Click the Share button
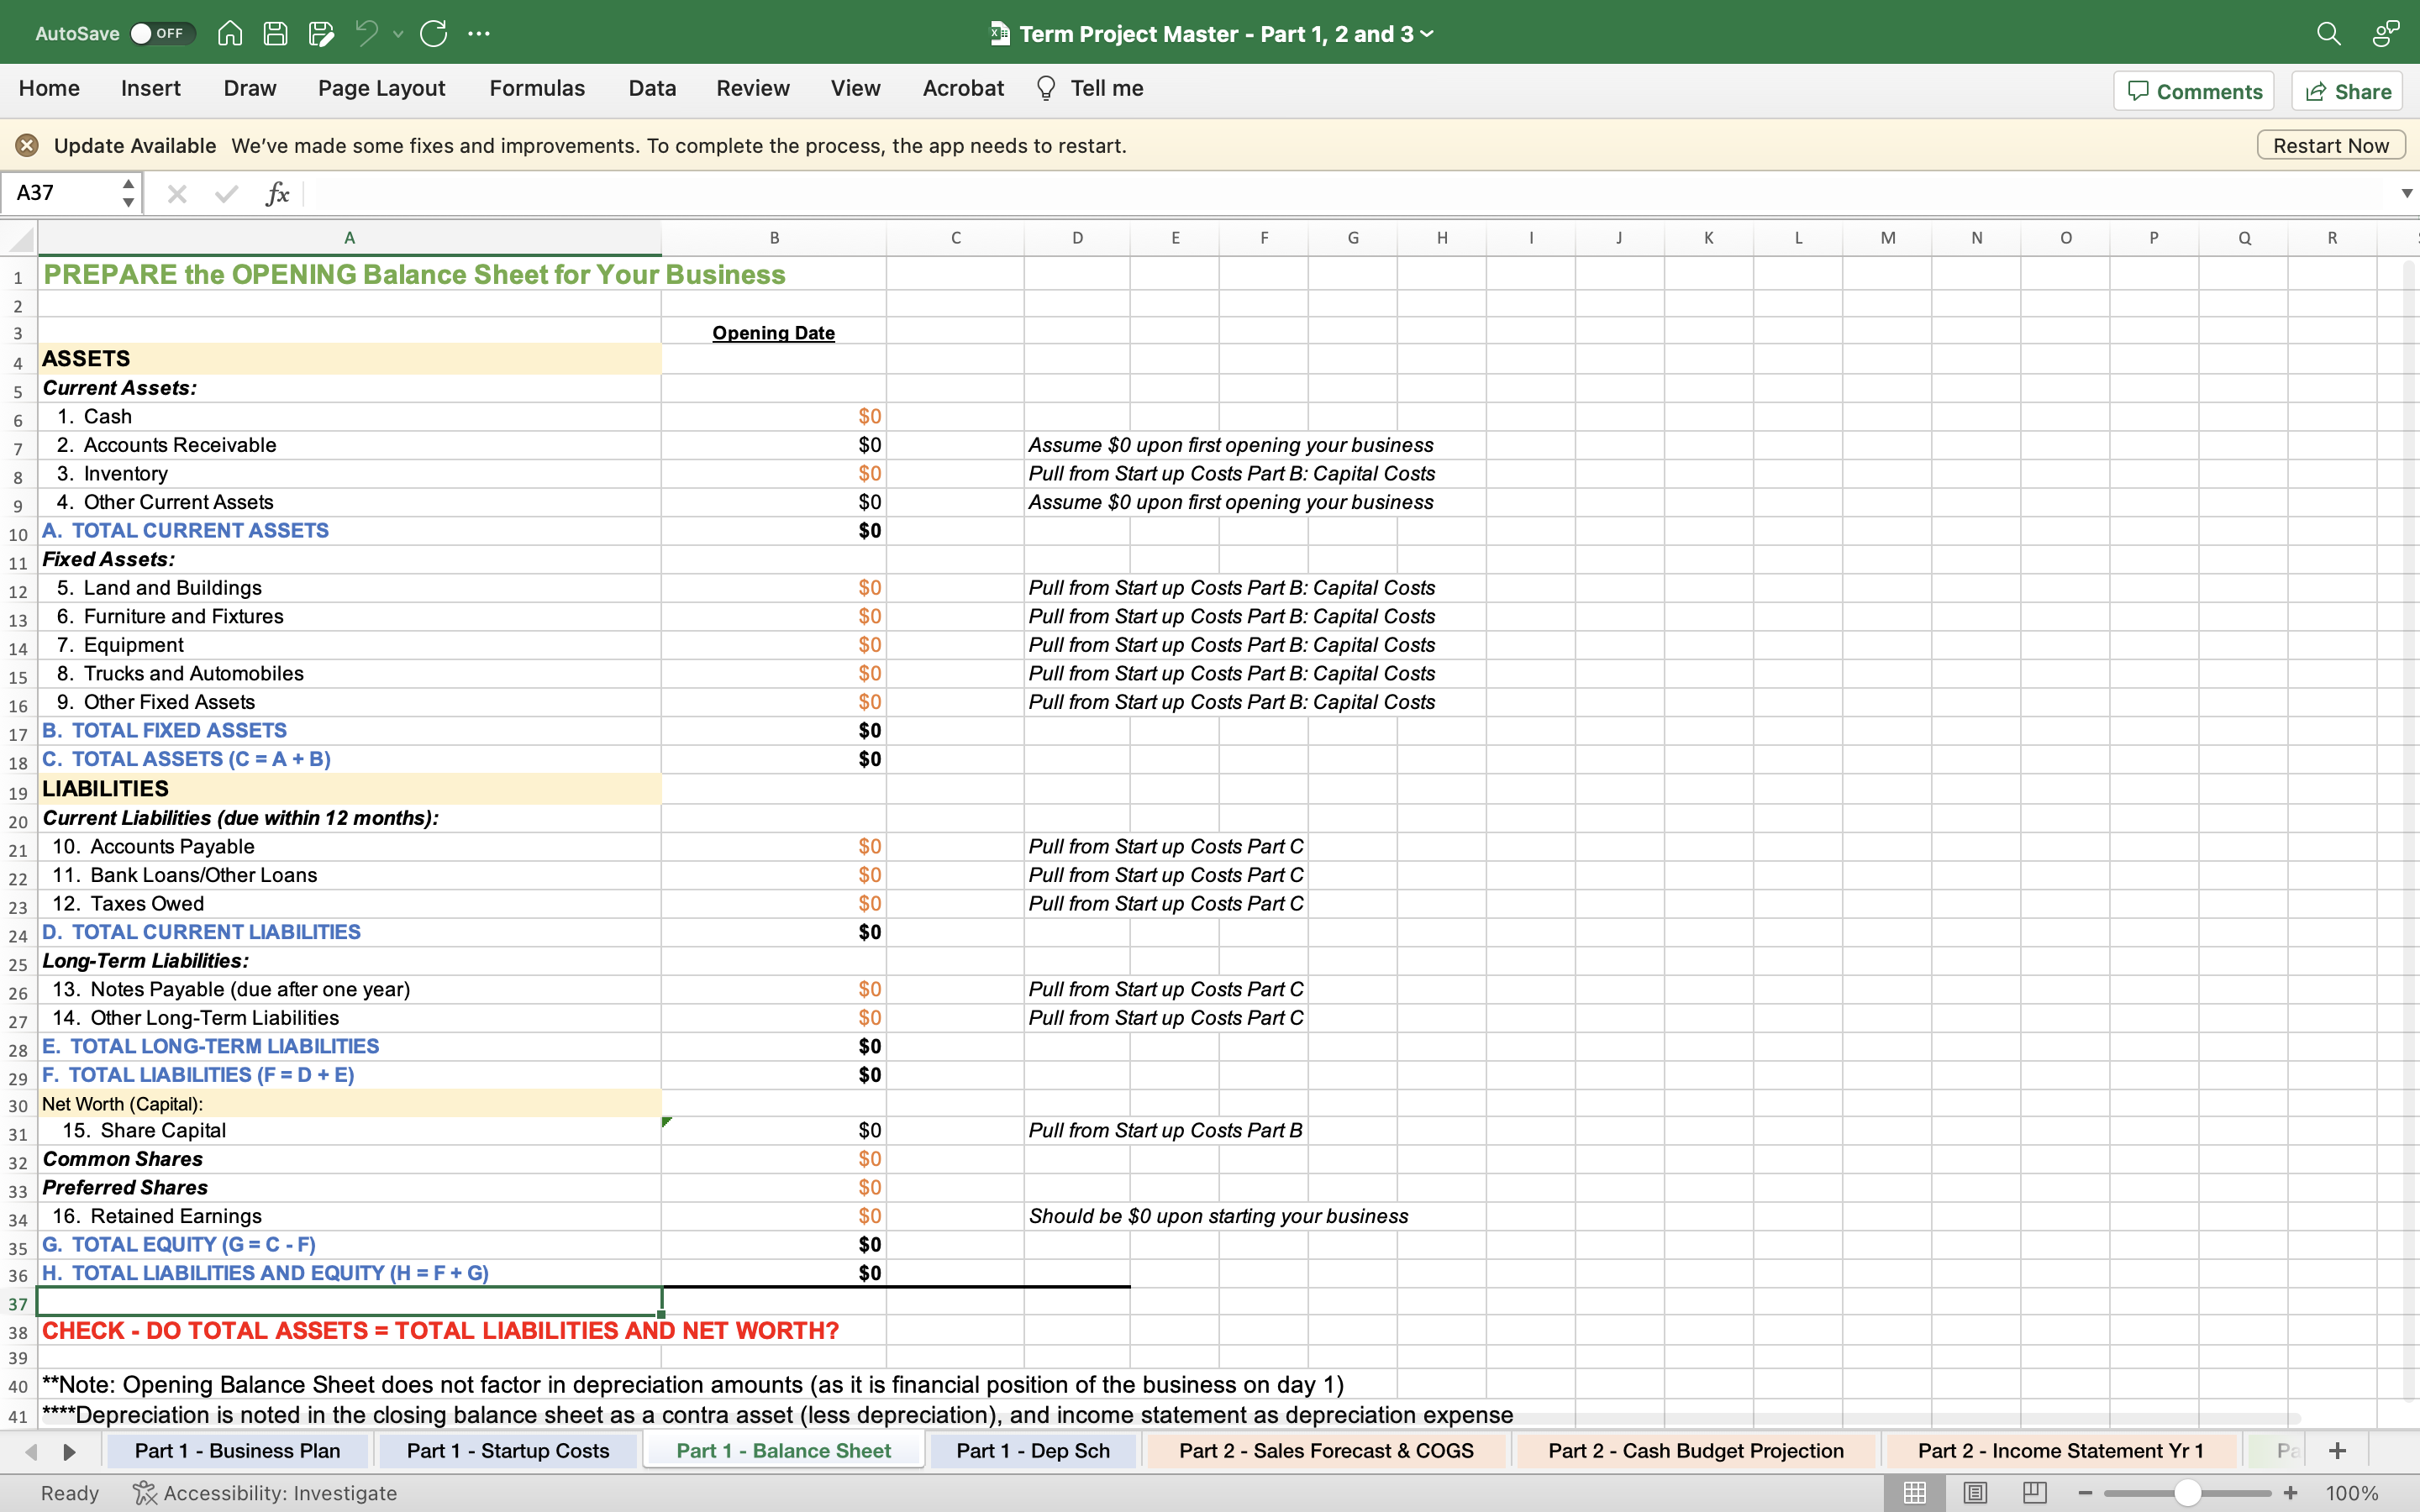The image size is (2420, 1512). 2347,91
